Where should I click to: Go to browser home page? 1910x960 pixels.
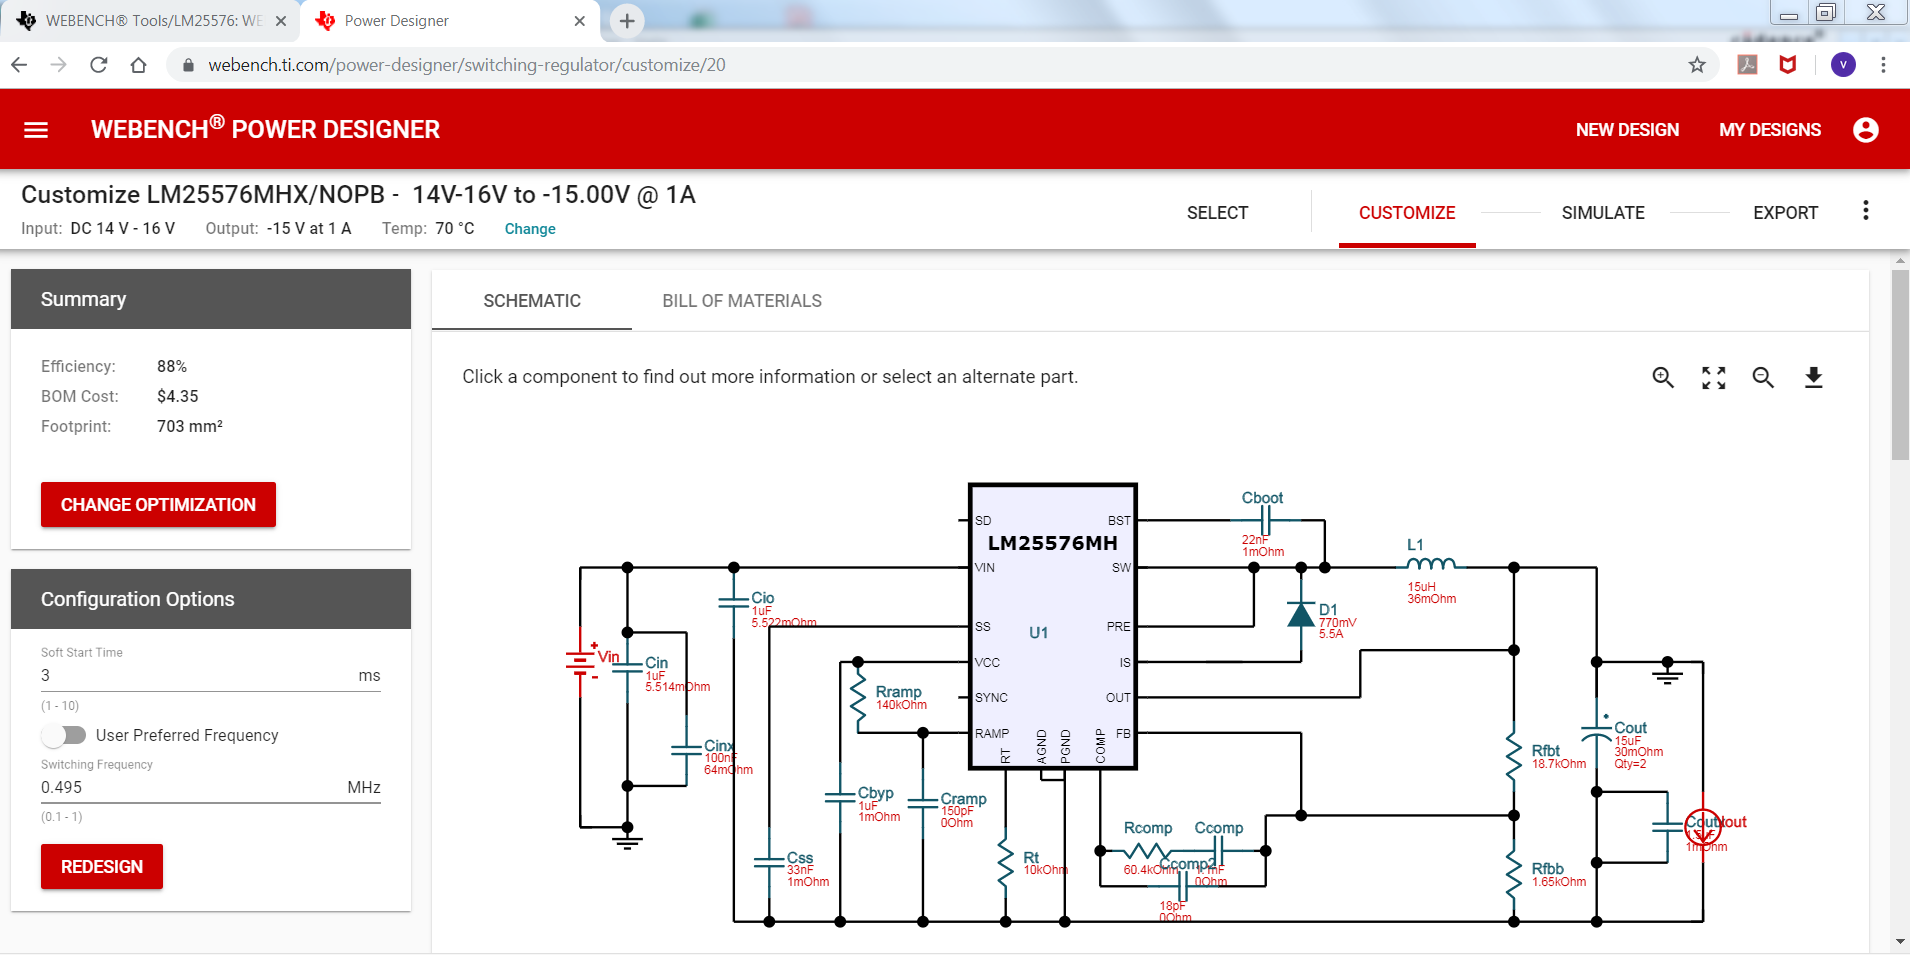138,65
